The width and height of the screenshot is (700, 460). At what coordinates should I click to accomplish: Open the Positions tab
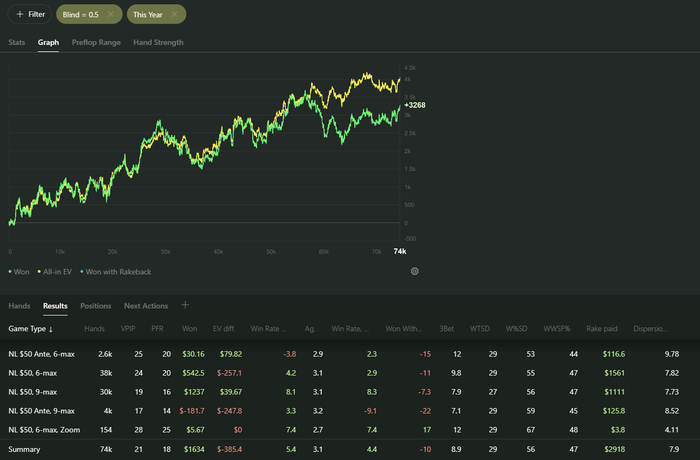(x=95, y=305)
